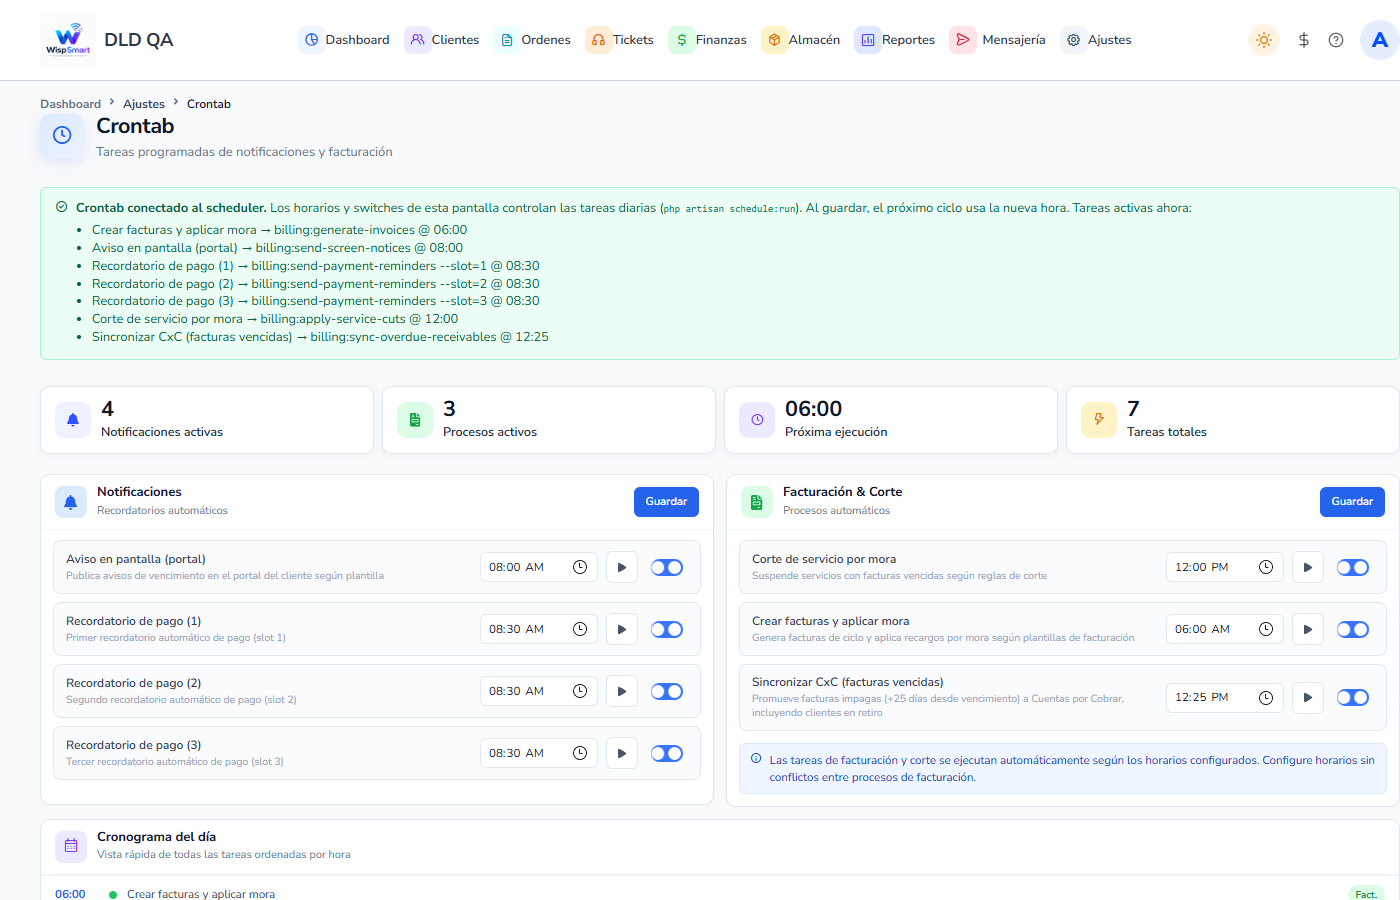The image size is (1400, 900).
Task: Toggle 'Crear facturas y aplicar mora' switch
Action: point(1353,629)
